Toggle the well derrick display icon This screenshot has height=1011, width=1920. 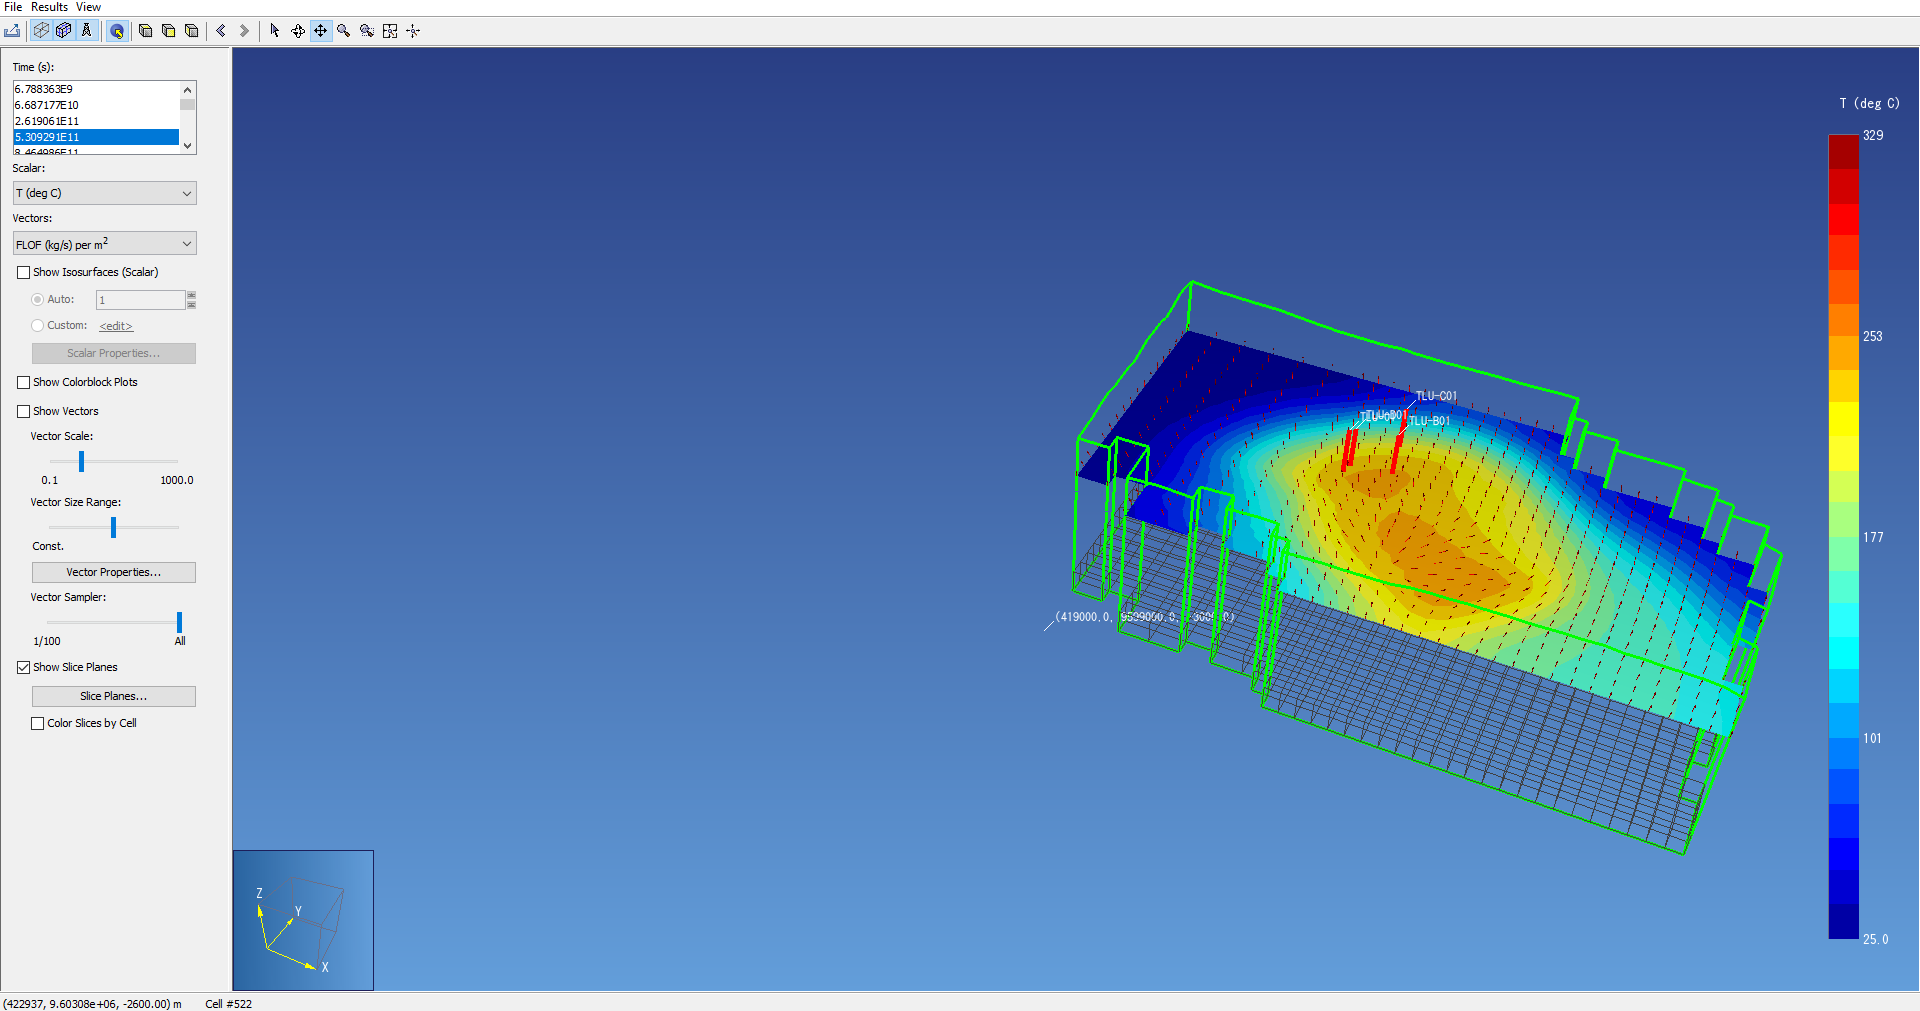coord(87,31)
